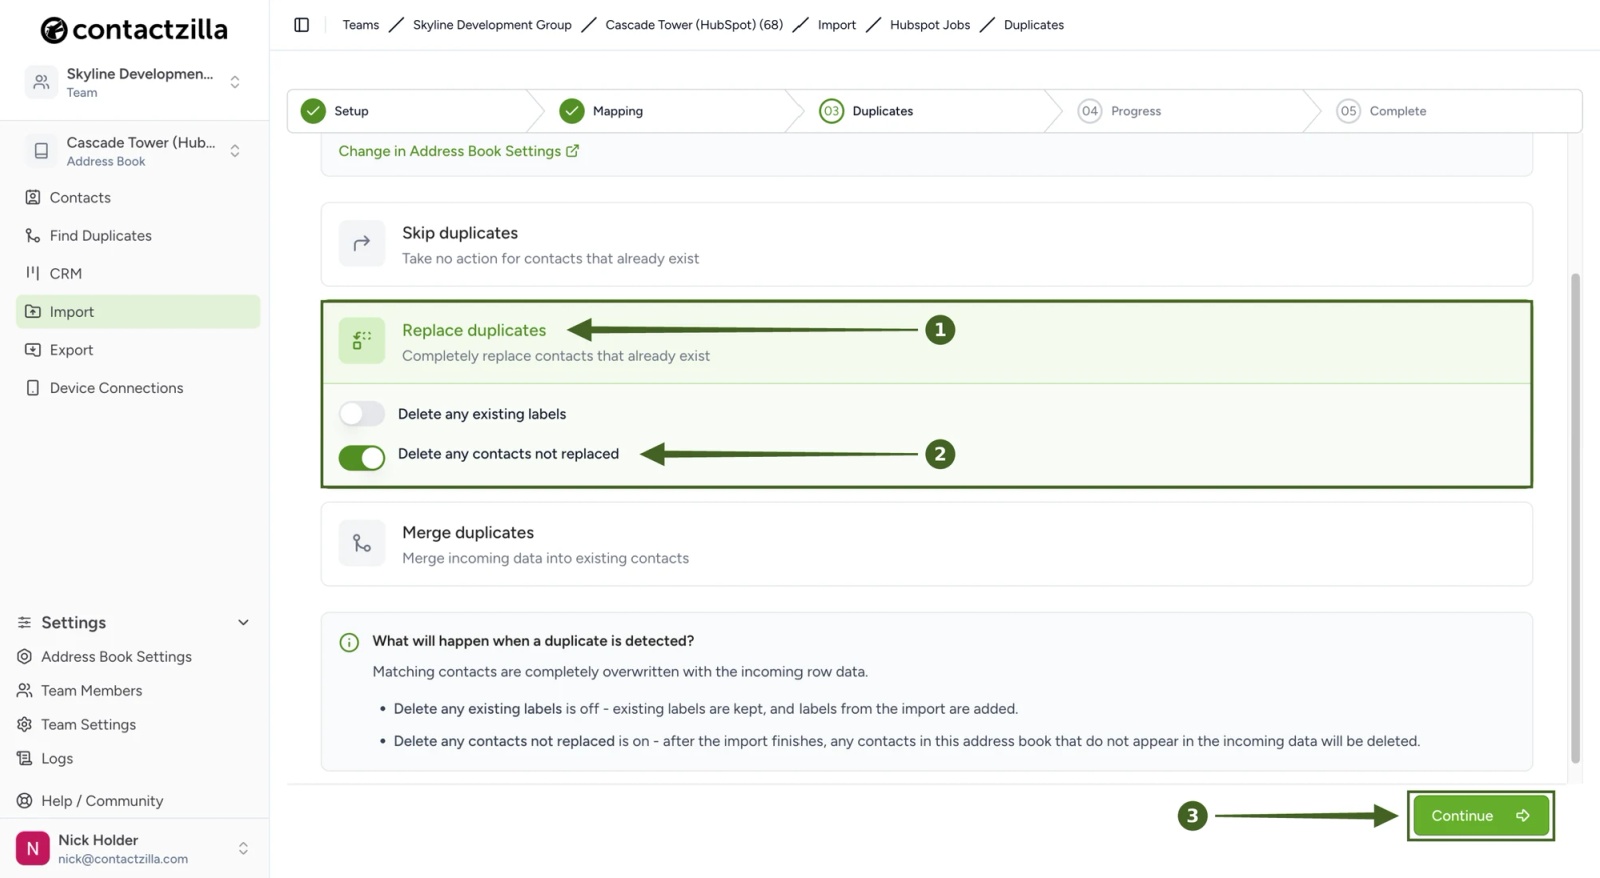
Task: Click the Help / Community lifebuoy icon
Action: click(25, 801)
